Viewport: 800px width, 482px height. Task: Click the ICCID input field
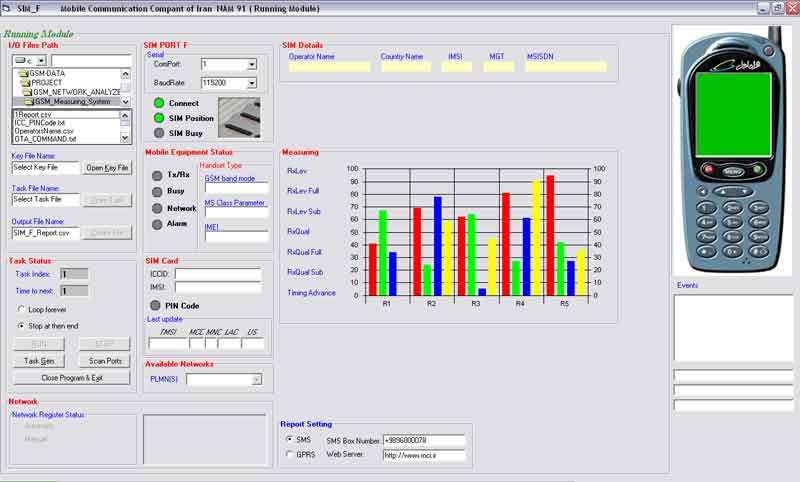pos(218,274)
